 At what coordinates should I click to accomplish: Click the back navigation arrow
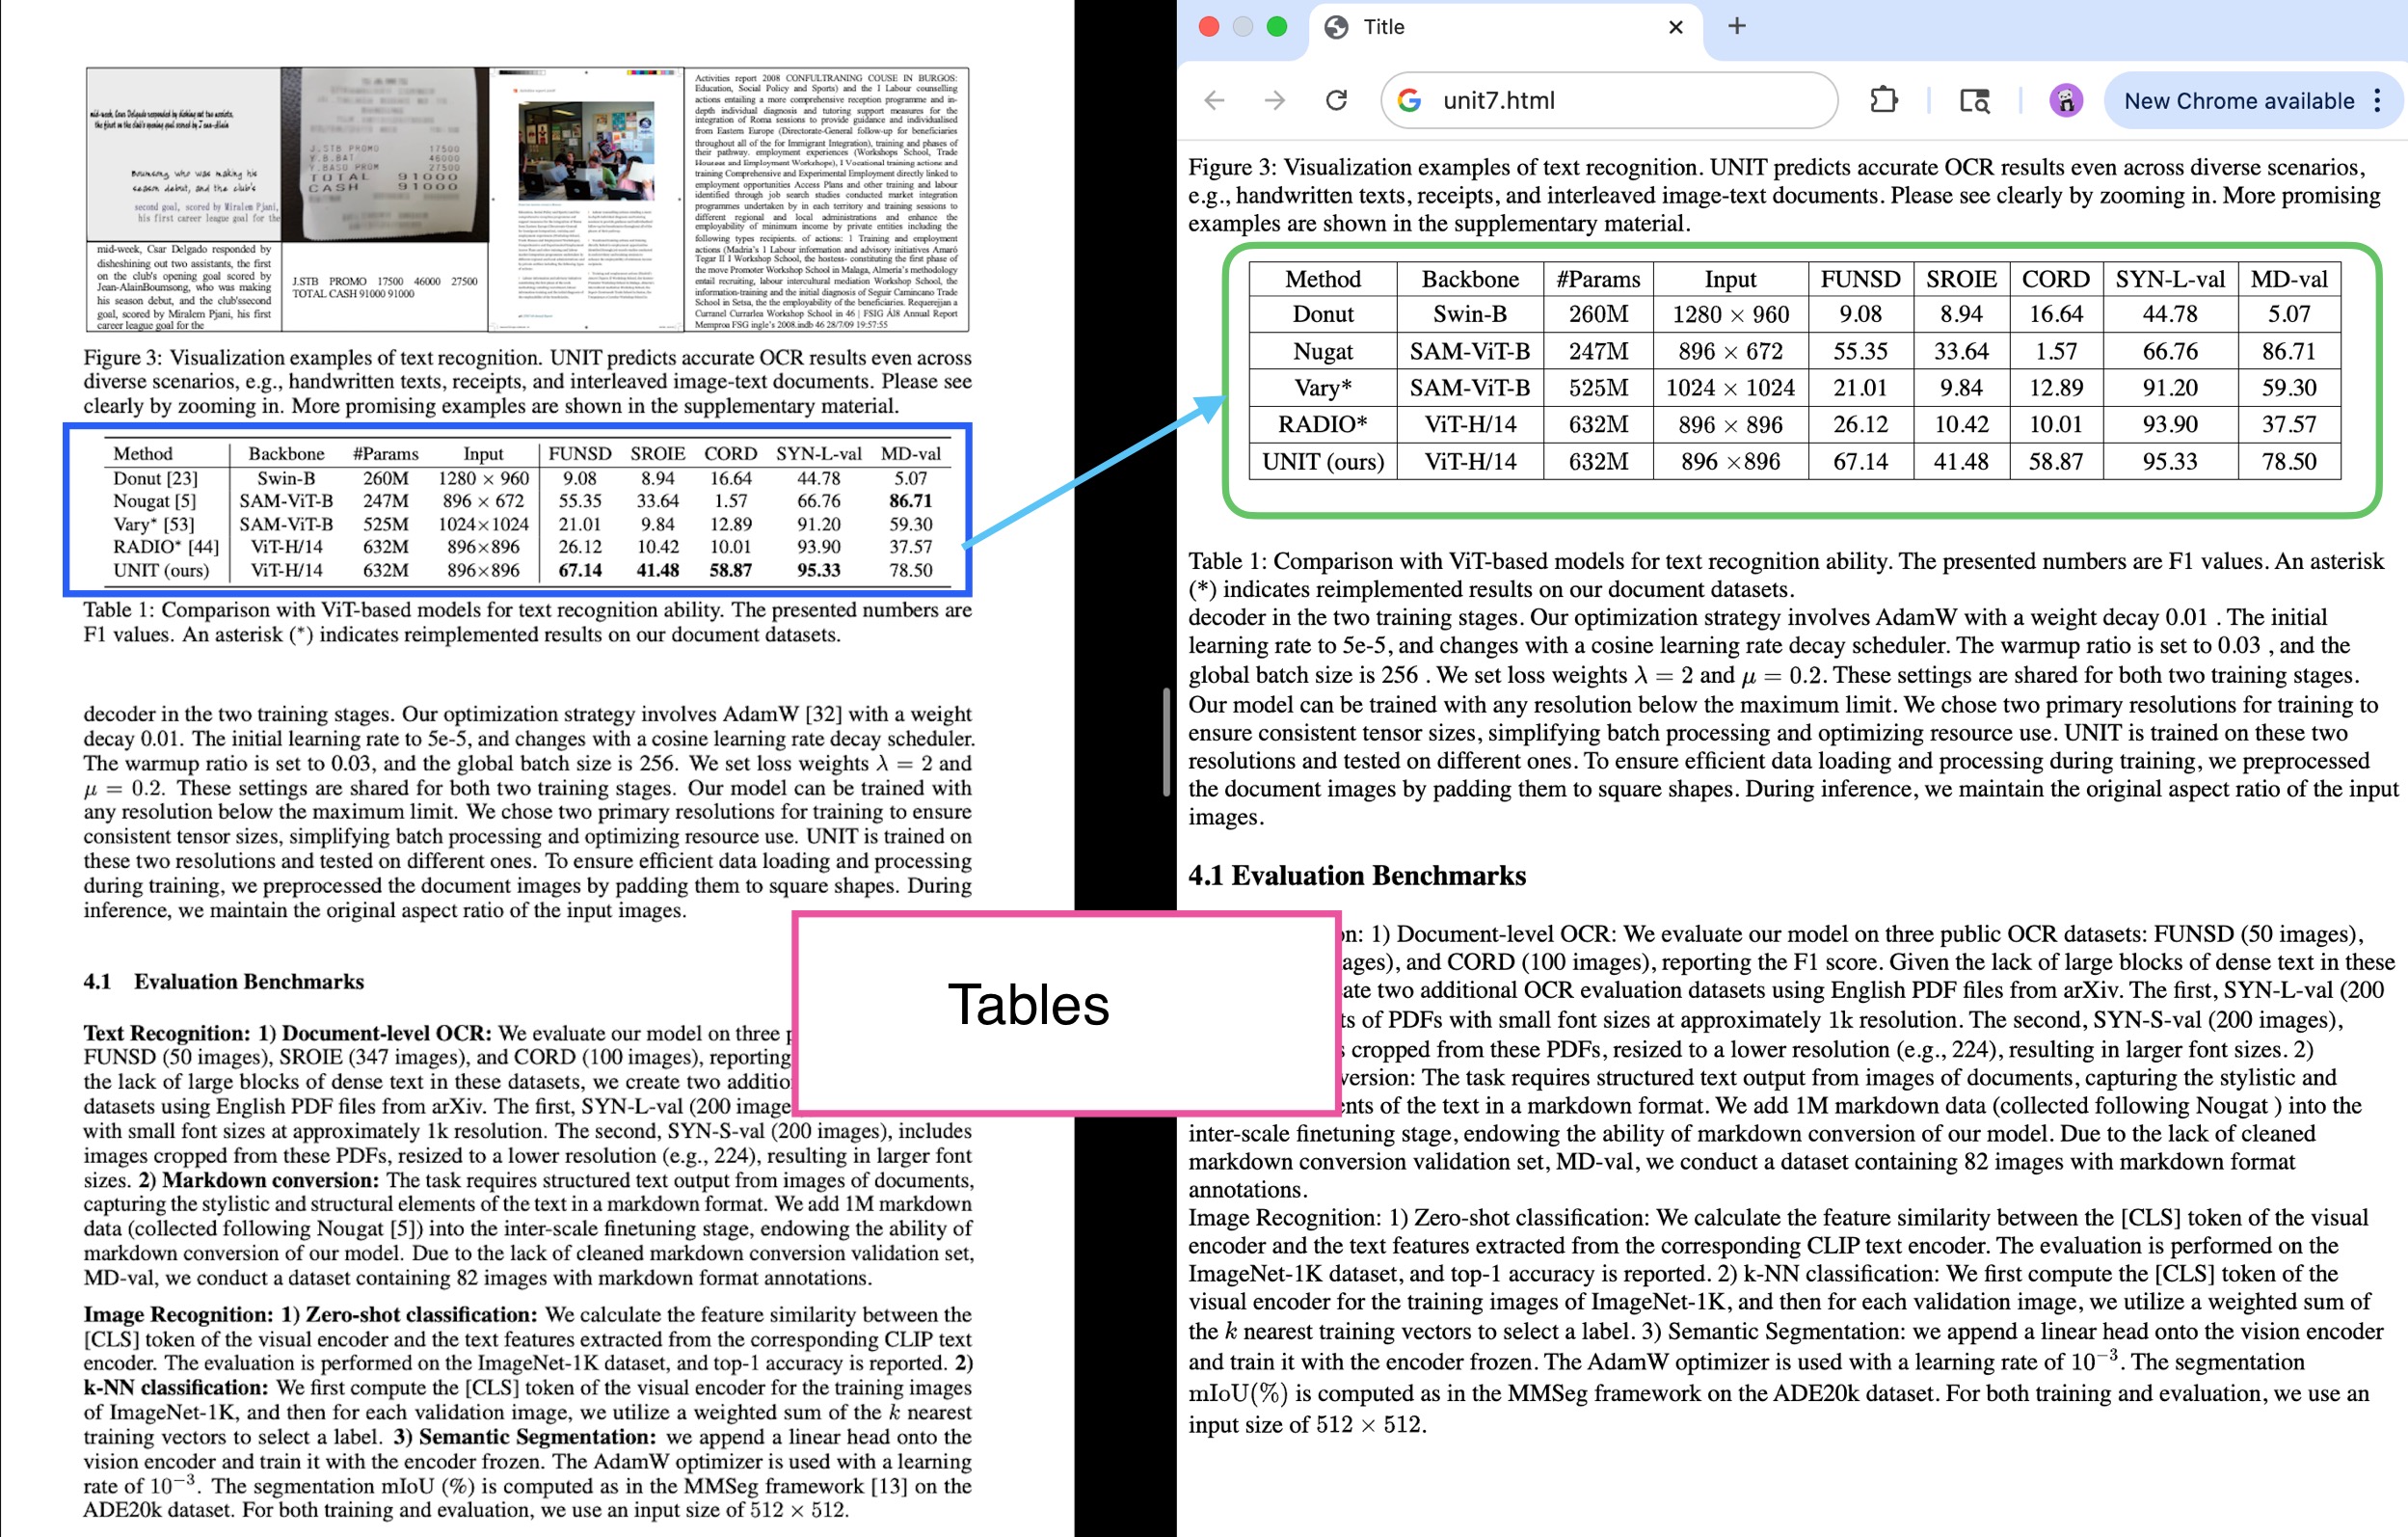pyautogui.click(x=1214, y=100)
